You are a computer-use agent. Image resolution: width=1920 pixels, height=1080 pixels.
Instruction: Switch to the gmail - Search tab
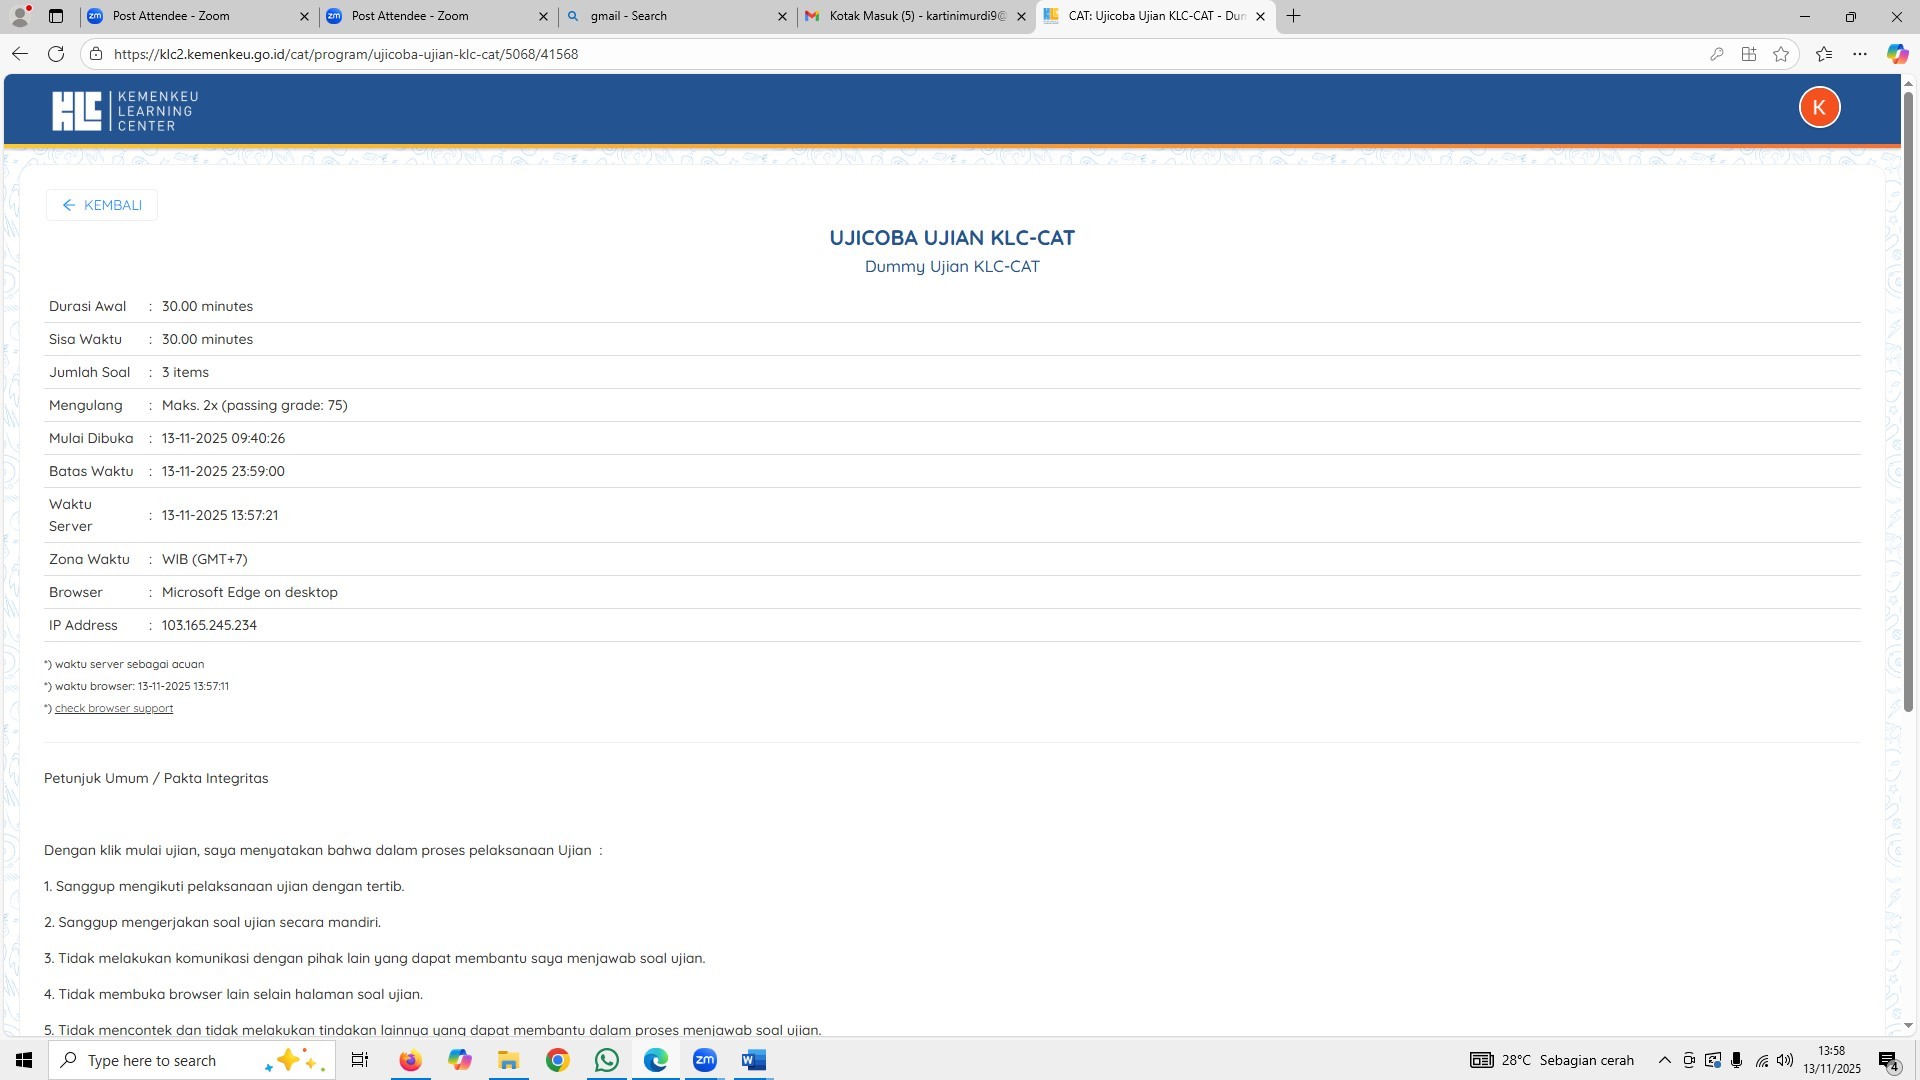[676, 16]
